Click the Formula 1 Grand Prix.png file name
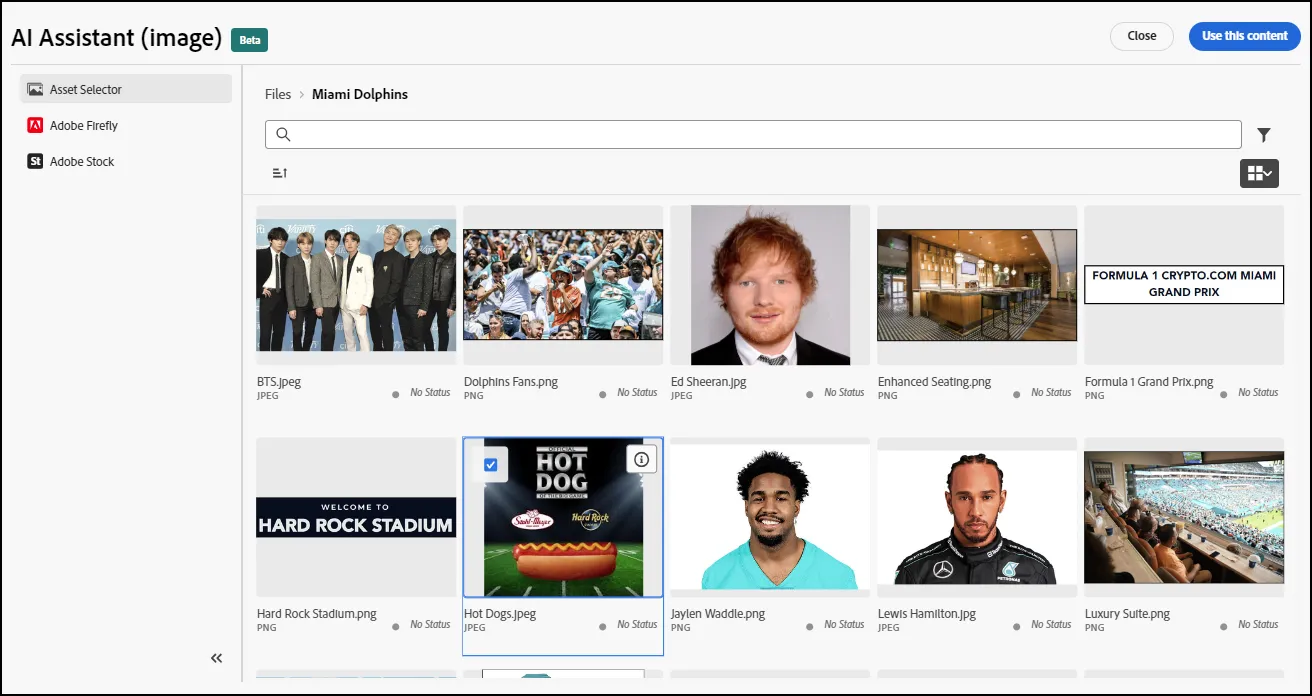Image resolution: width=1312 pixels, height=696 pixels. point(1149,382)
